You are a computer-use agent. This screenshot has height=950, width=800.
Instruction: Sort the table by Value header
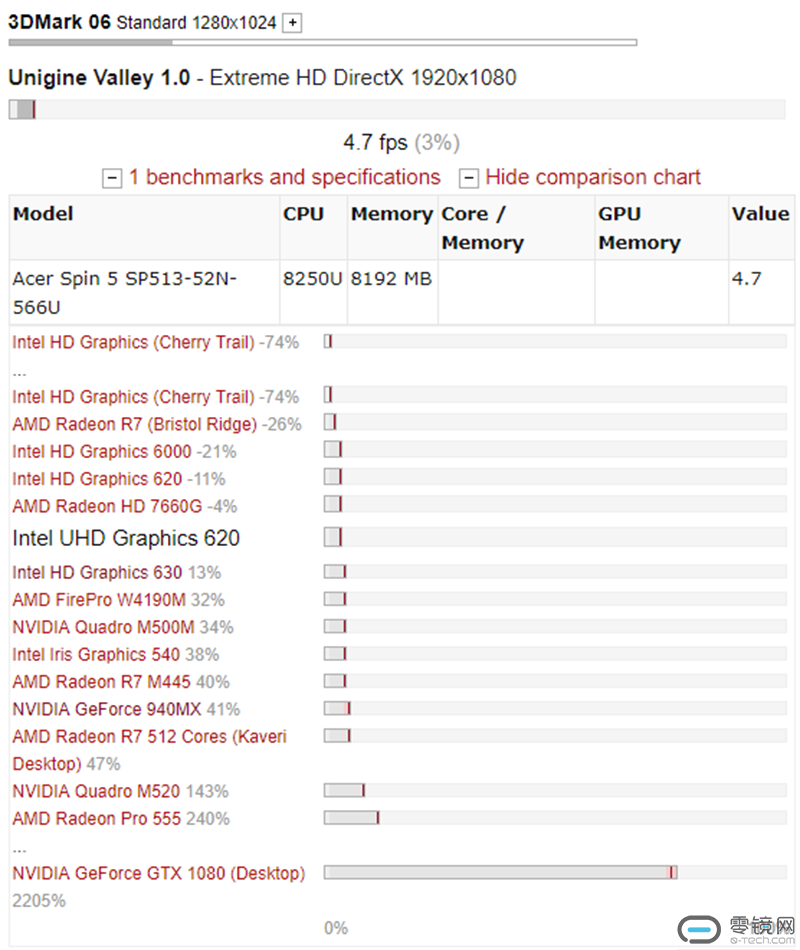[x=761, y=214]
